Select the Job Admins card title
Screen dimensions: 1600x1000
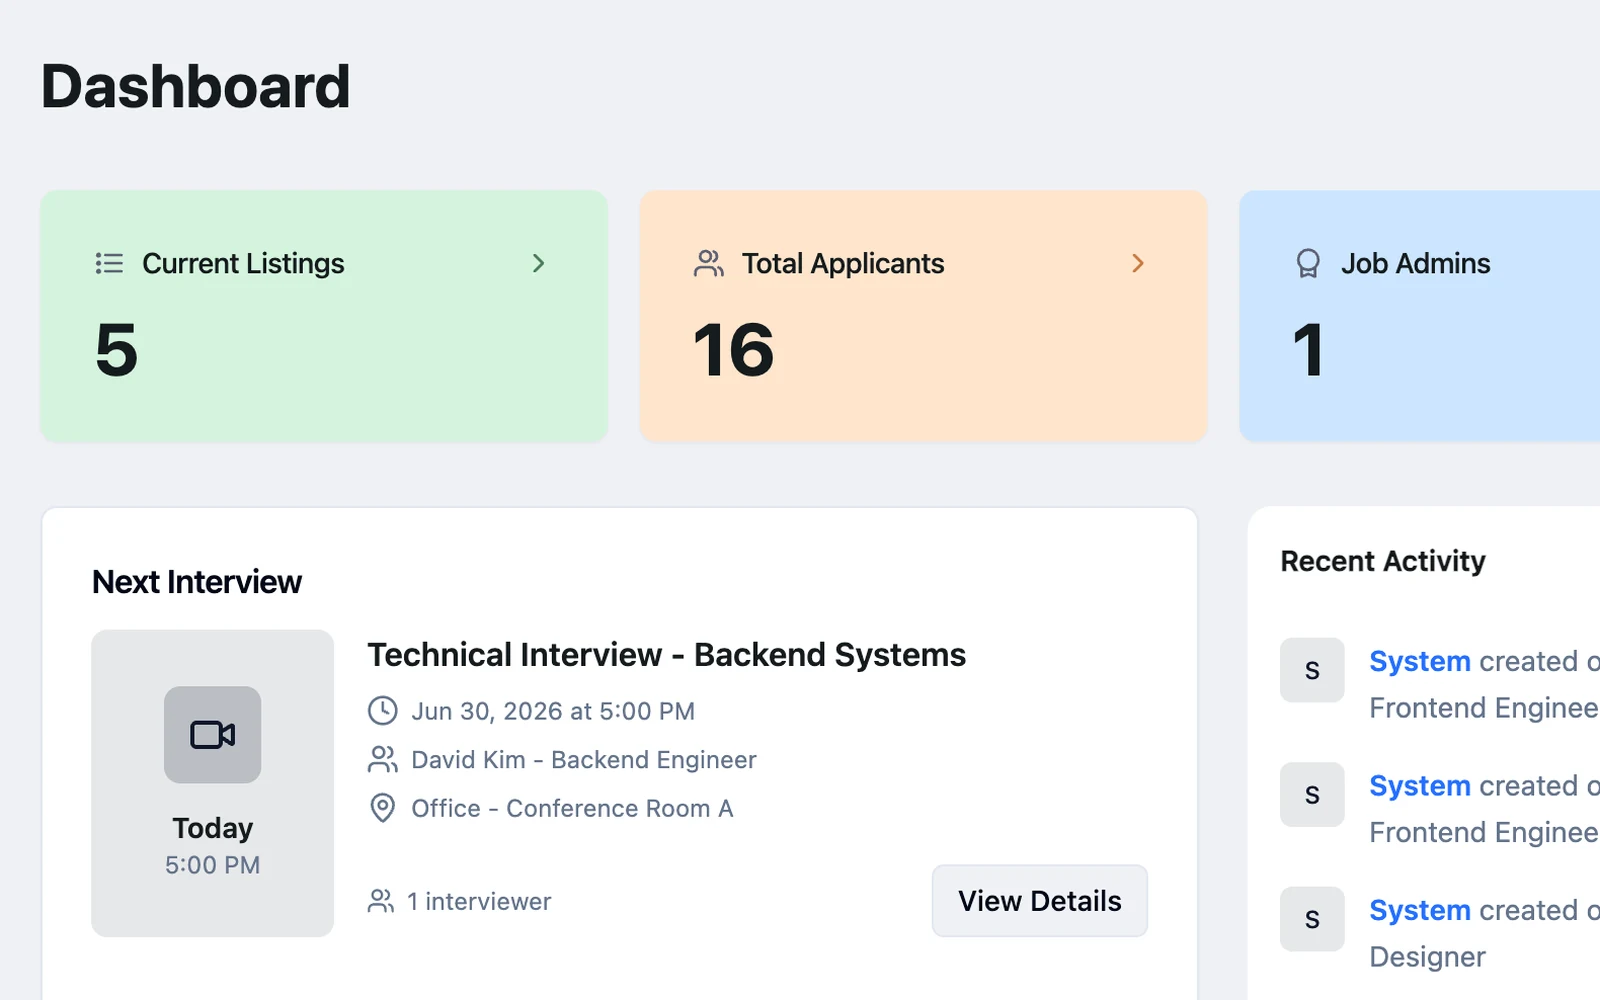1416,263
